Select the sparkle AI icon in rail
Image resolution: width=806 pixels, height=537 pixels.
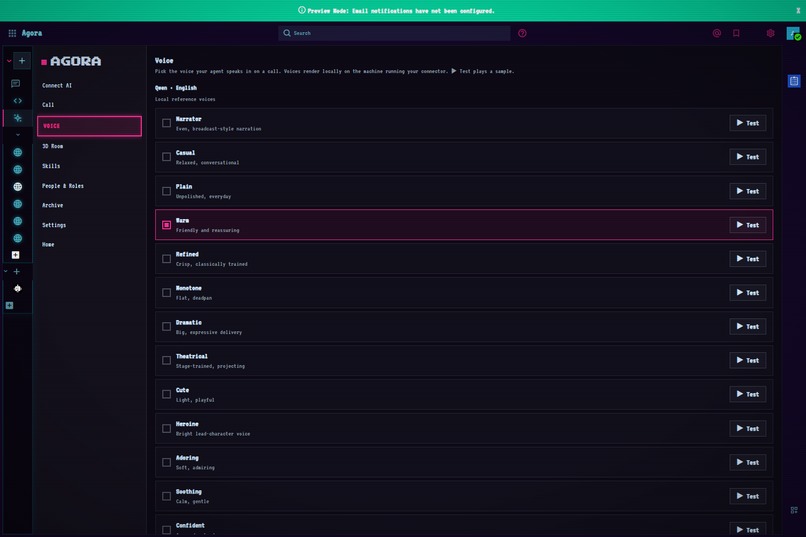click(17, 118)
